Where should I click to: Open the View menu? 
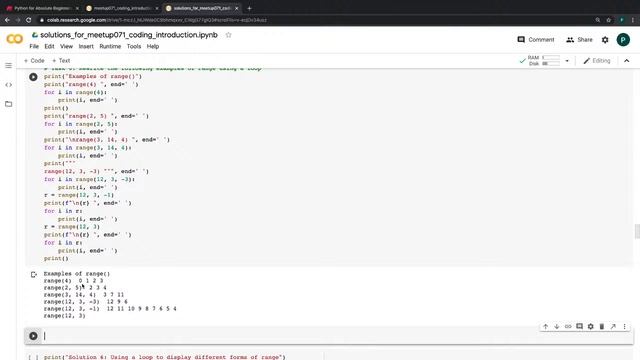pos(66,47)
